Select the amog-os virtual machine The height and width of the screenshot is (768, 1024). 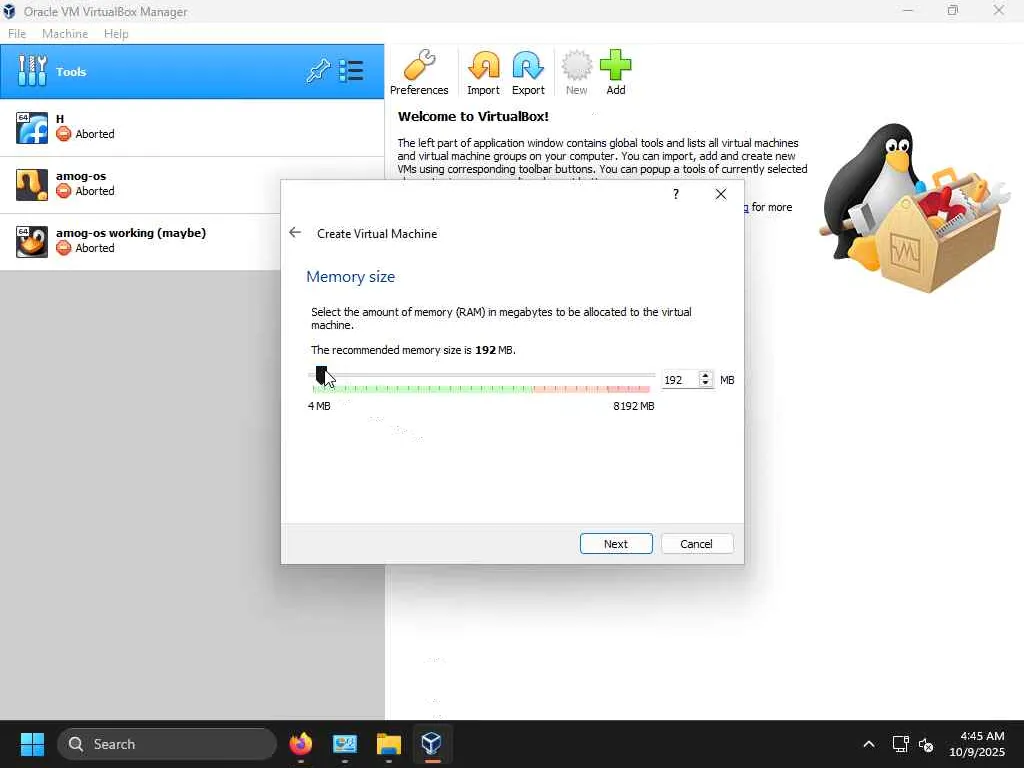[x=140, y=185]
